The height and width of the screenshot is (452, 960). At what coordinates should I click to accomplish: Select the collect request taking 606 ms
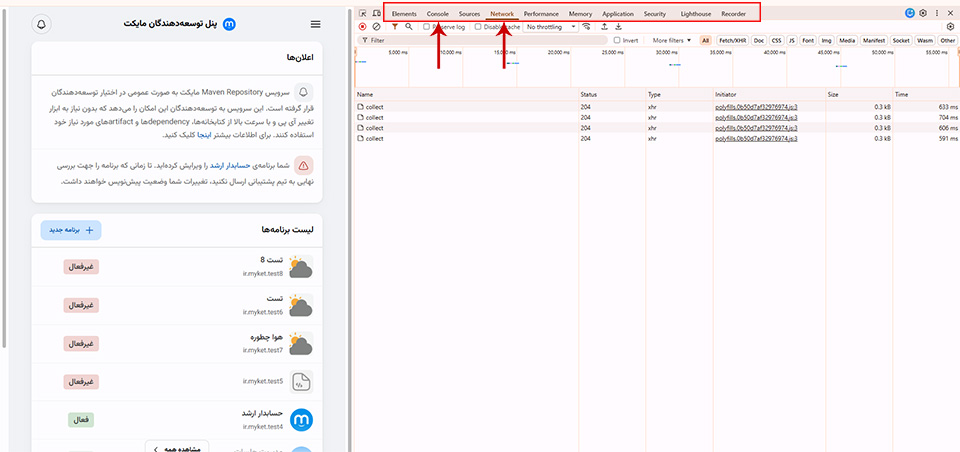click(x=657, y=128)
